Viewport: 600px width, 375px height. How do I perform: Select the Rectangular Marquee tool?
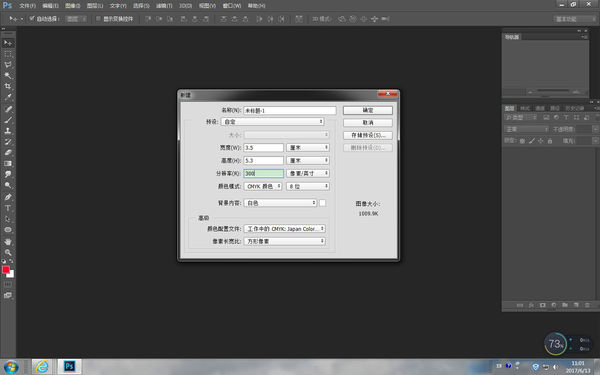(8, 54)
